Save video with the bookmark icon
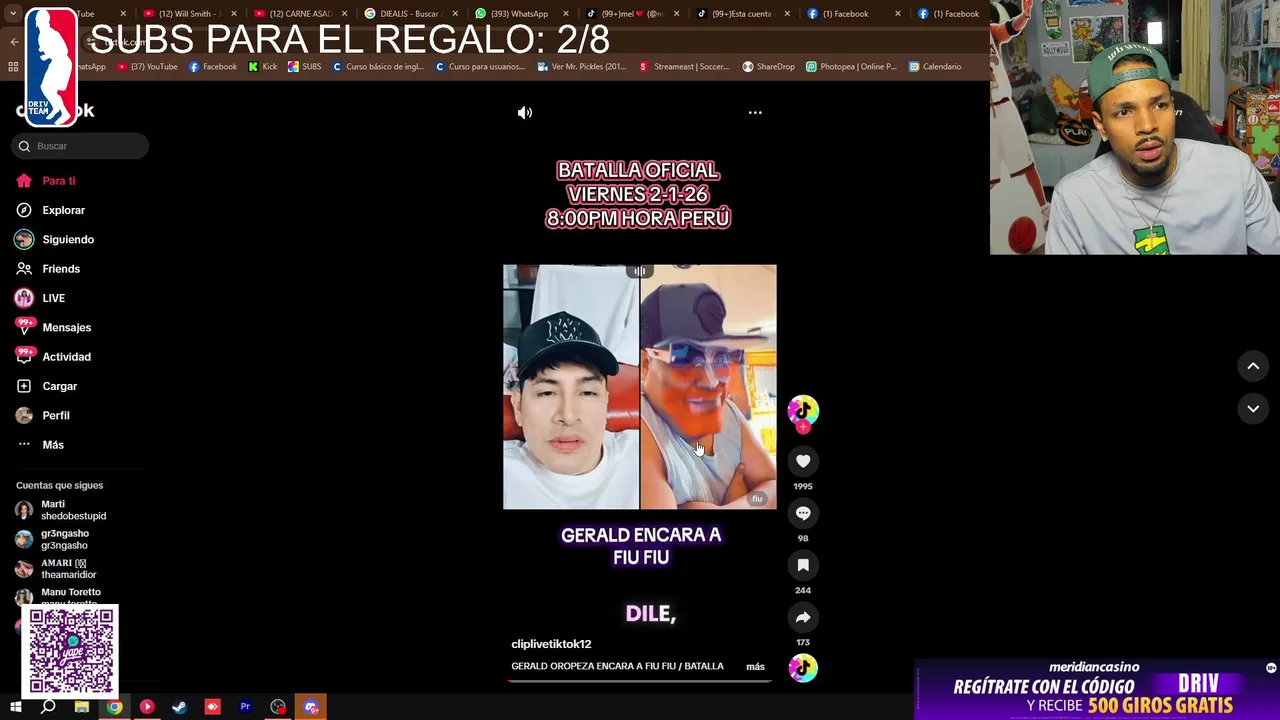The height and width of the screenshot is (720, 1280). [x=803, y=565]
